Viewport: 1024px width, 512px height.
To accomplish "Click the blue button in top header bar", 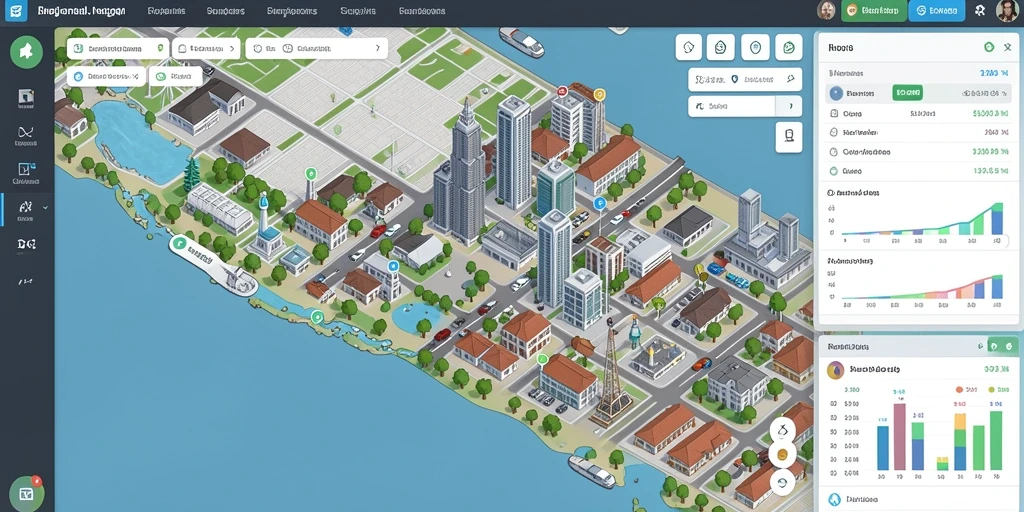I will click(936, 10).
